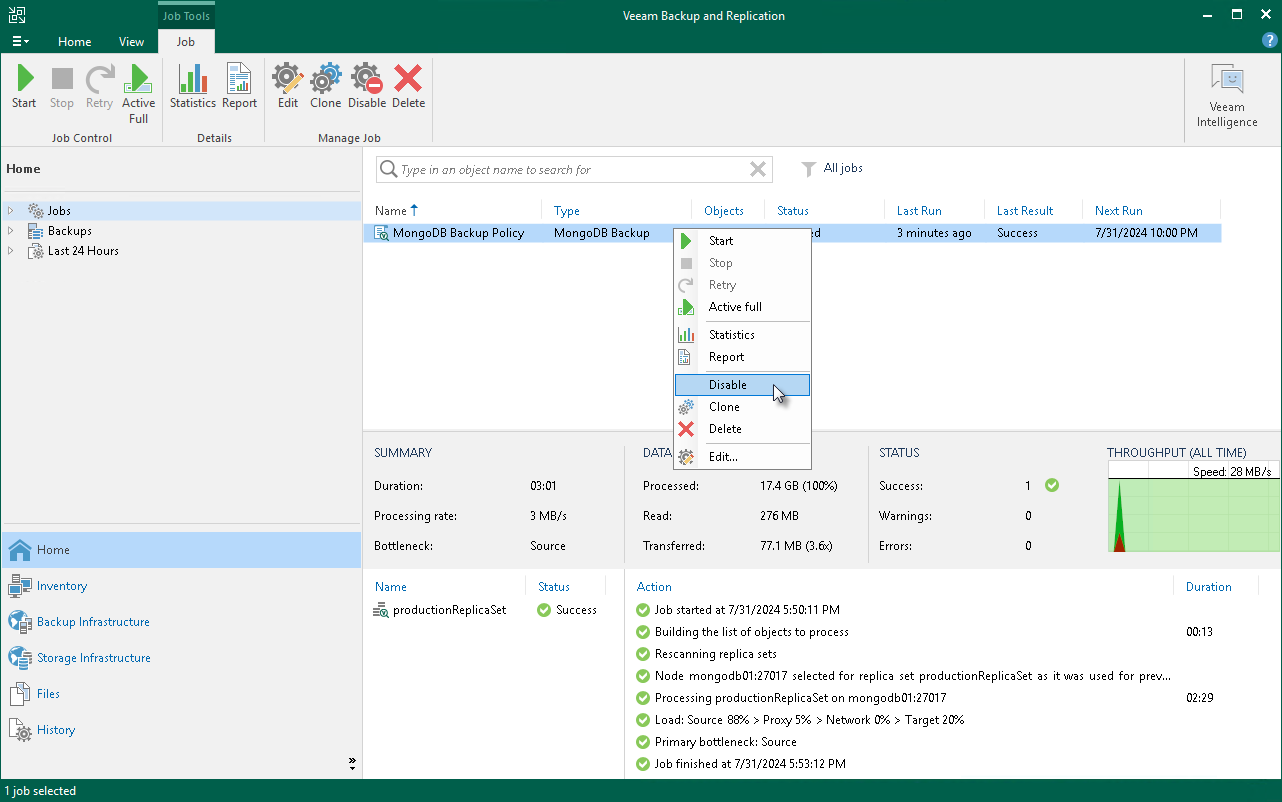Select productionReplicaSet in the objects list
This screenshot has width=1282, height=802.
449,610
